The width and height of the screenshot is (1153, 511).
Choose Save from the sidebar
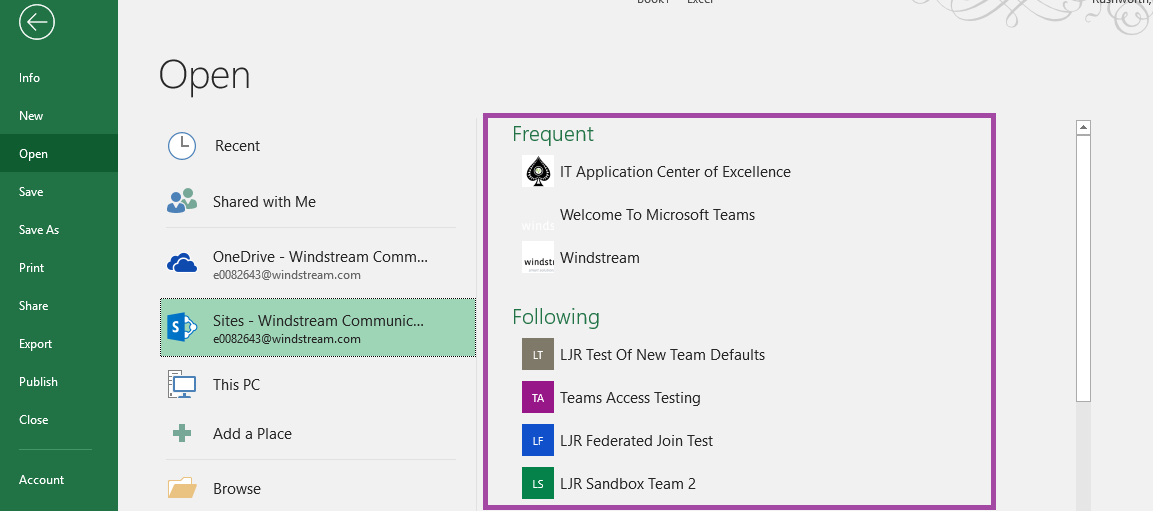(59, 192)
